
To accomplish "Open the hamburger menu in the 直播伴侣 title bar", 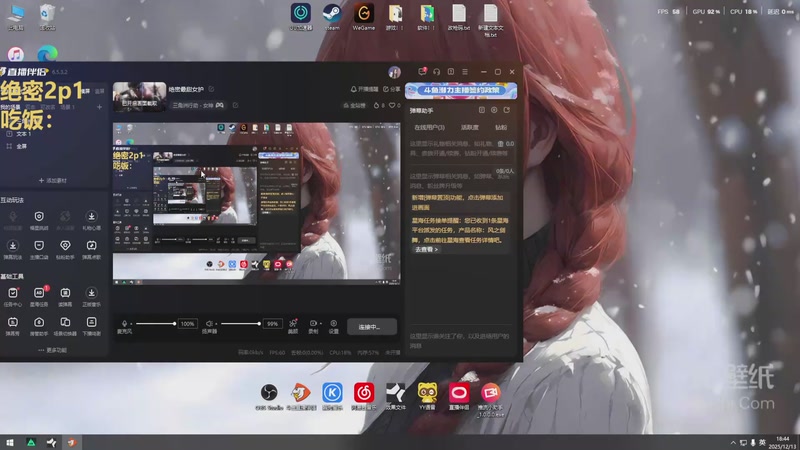I will [x=465, y=72].
